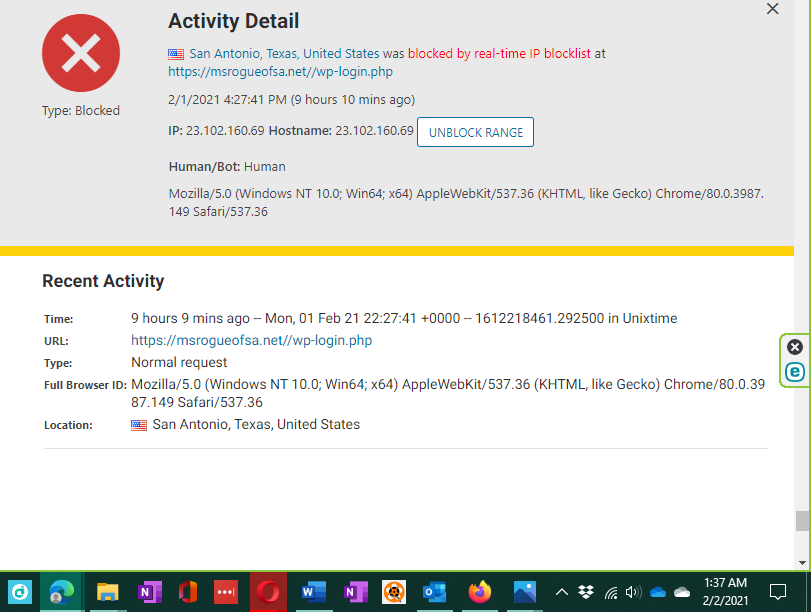Open the notification center
The image size is (811, 612).
(778, 592)
